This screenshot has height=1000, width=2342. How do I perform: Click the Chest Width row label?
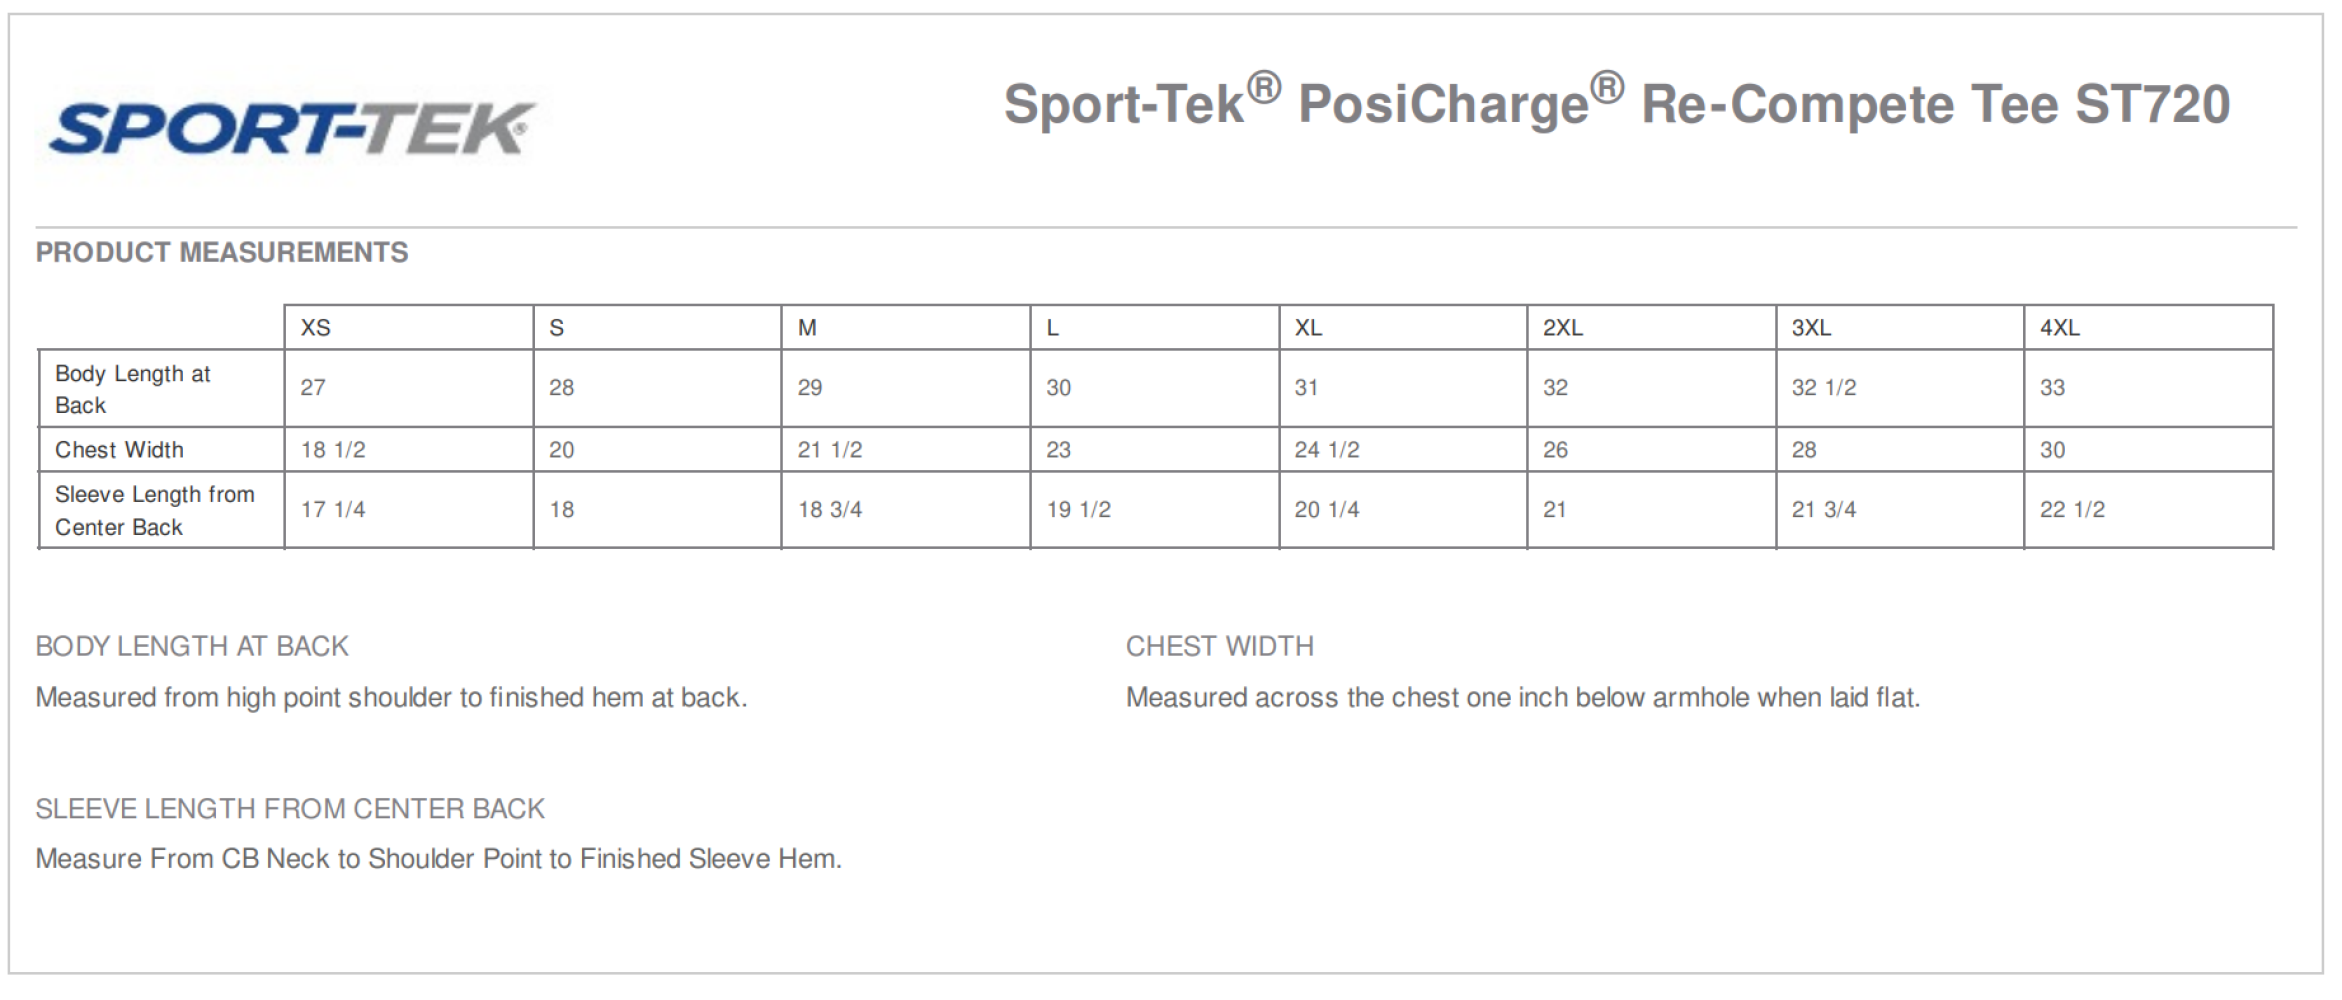tap(119, 450)
